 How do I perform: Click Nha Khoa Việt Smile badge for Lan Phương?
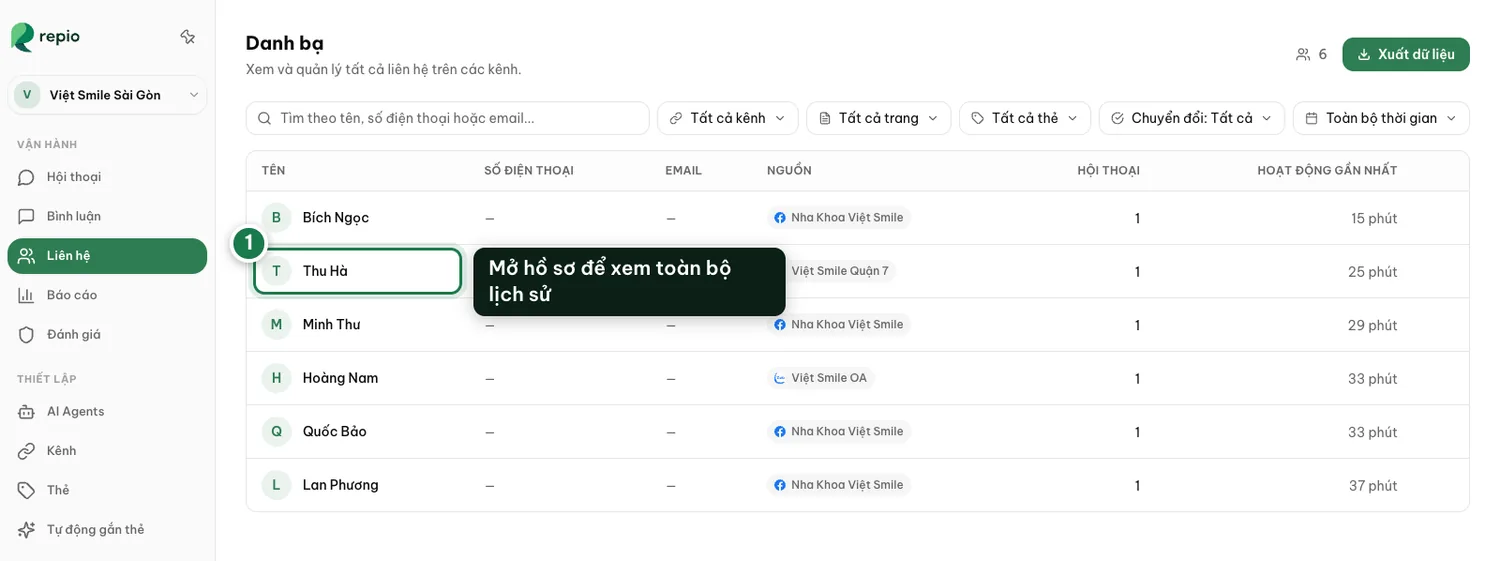tap(838, 485)
